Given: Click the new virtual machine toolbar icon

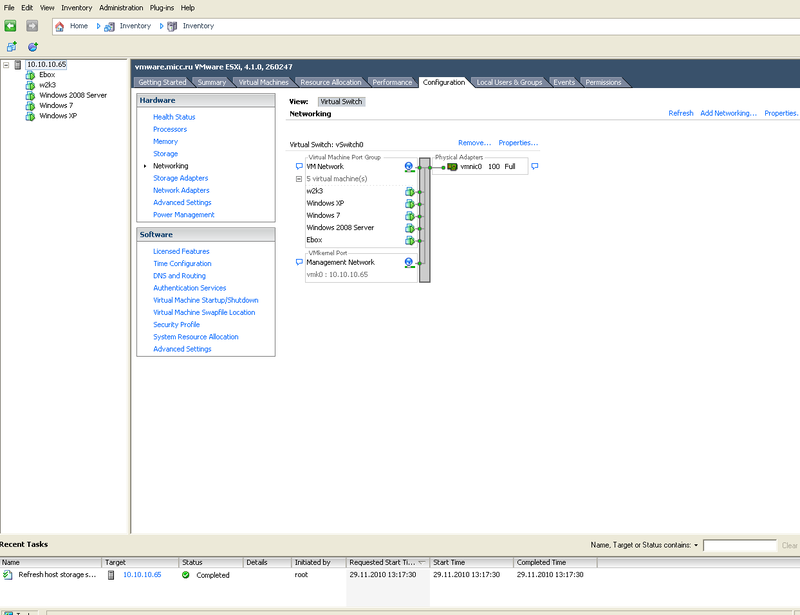Looking at the screenshot, I should pyautogui.click(x=12, y=47).
